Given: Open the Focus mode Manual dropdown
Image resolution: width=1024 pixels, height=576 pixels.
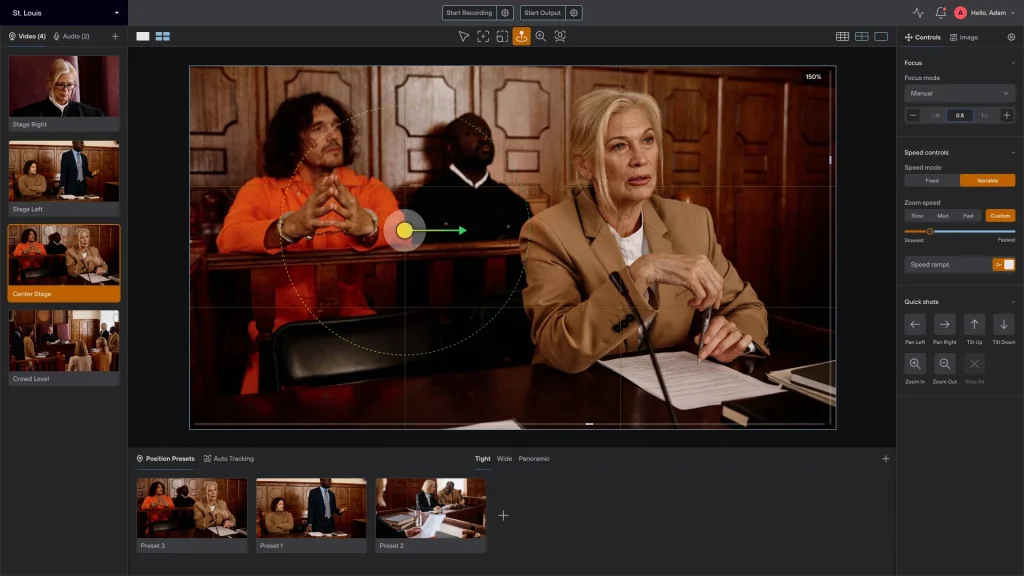Looking at the screenshot, I should [x=959, y=93].
